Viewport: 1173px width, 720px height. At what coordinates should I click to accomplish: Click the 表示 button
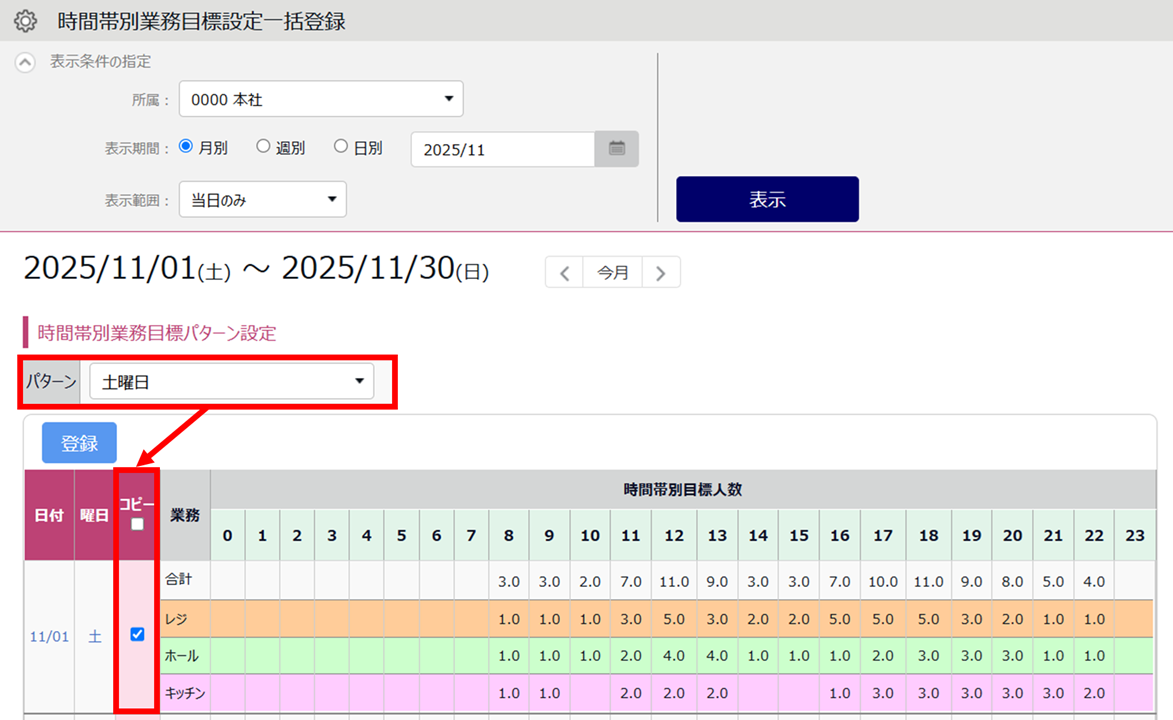click(767, 199)
